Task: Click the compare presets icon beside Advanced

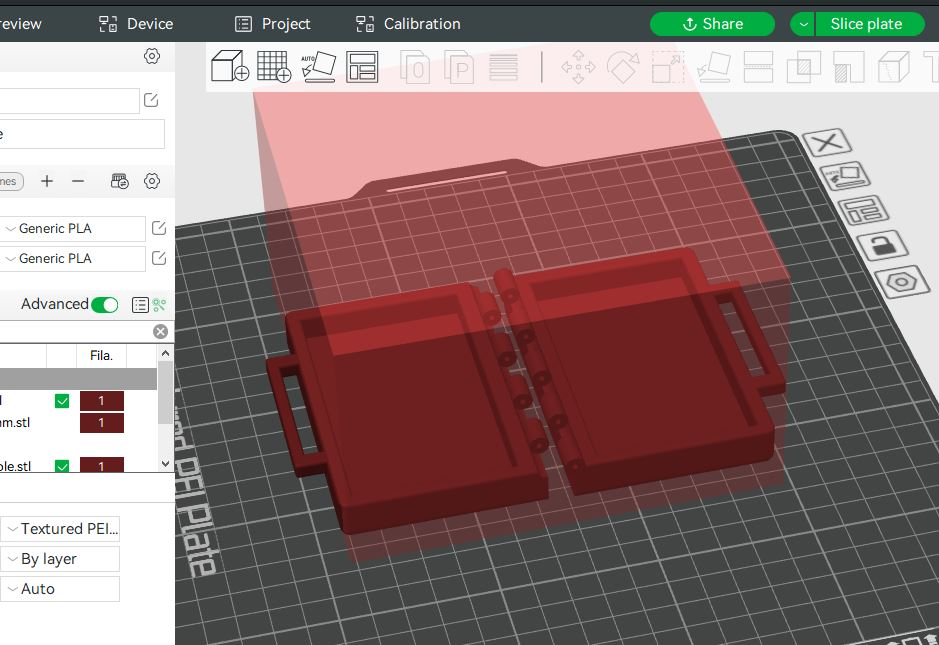Action: coord(159,305)
